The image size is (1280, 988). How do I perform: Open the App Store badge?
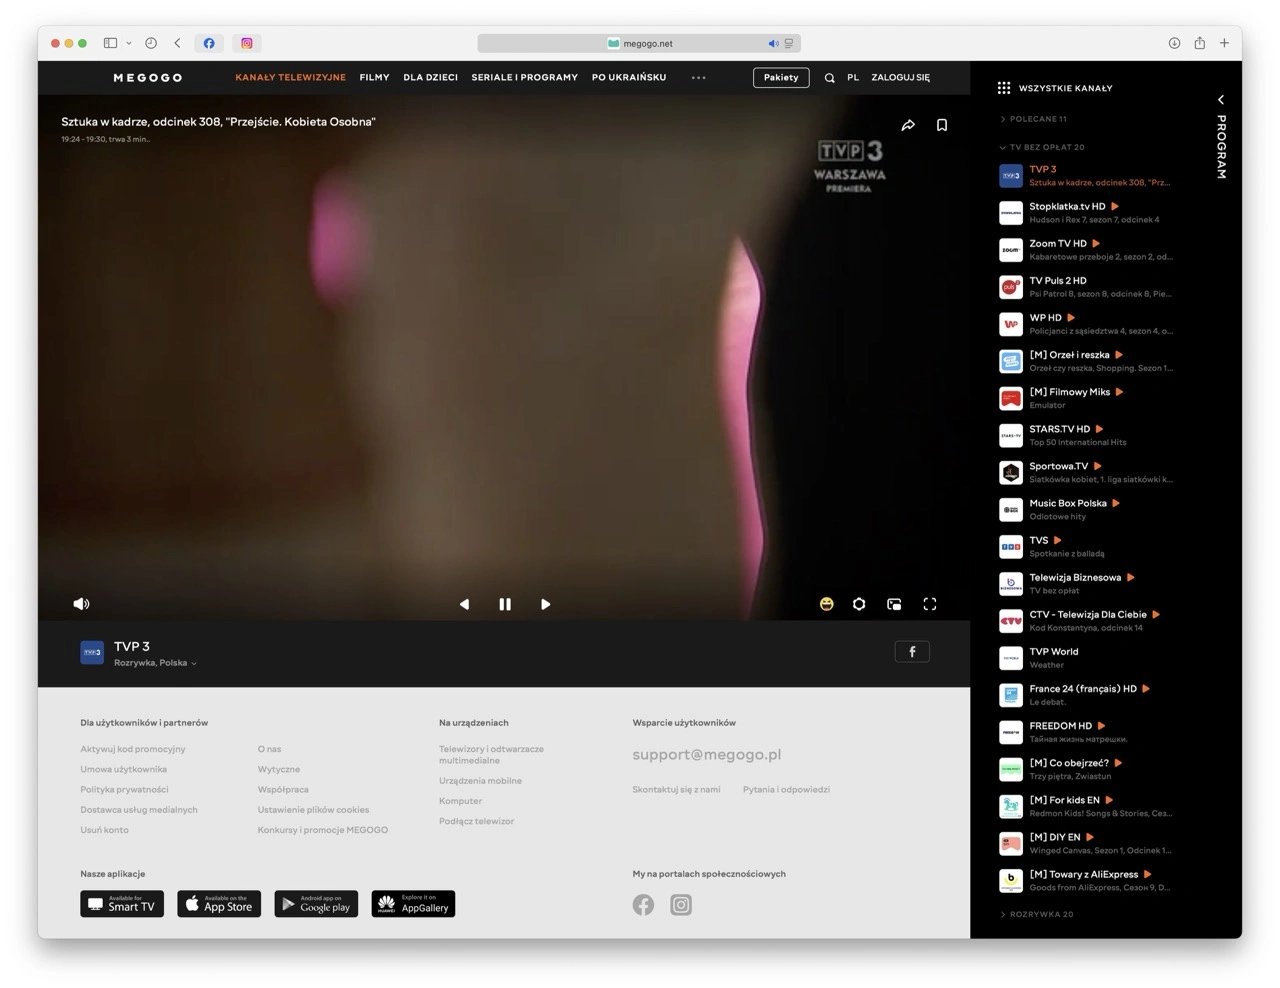[x=219, y=904]
